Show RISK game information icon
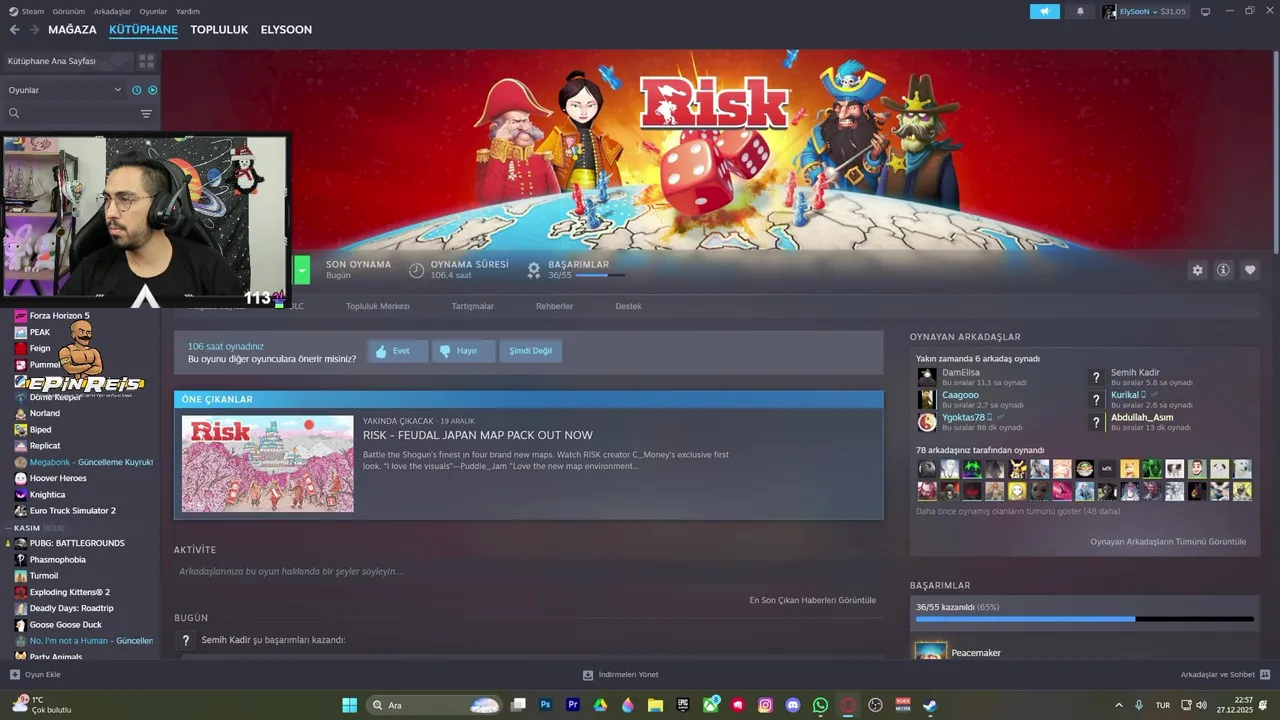Viewport: 1280px width, 720px height. tap(1223, 270)
